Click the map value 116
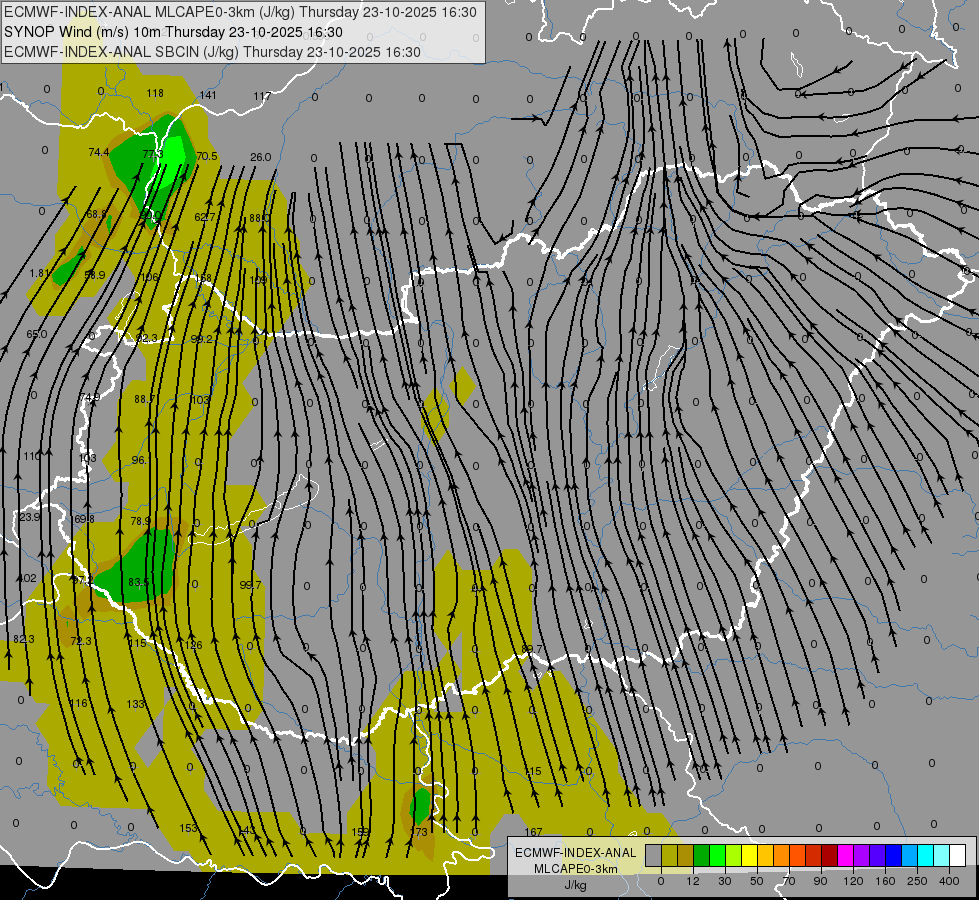Screen dimensions: 979x900 (x=79, y=703)
